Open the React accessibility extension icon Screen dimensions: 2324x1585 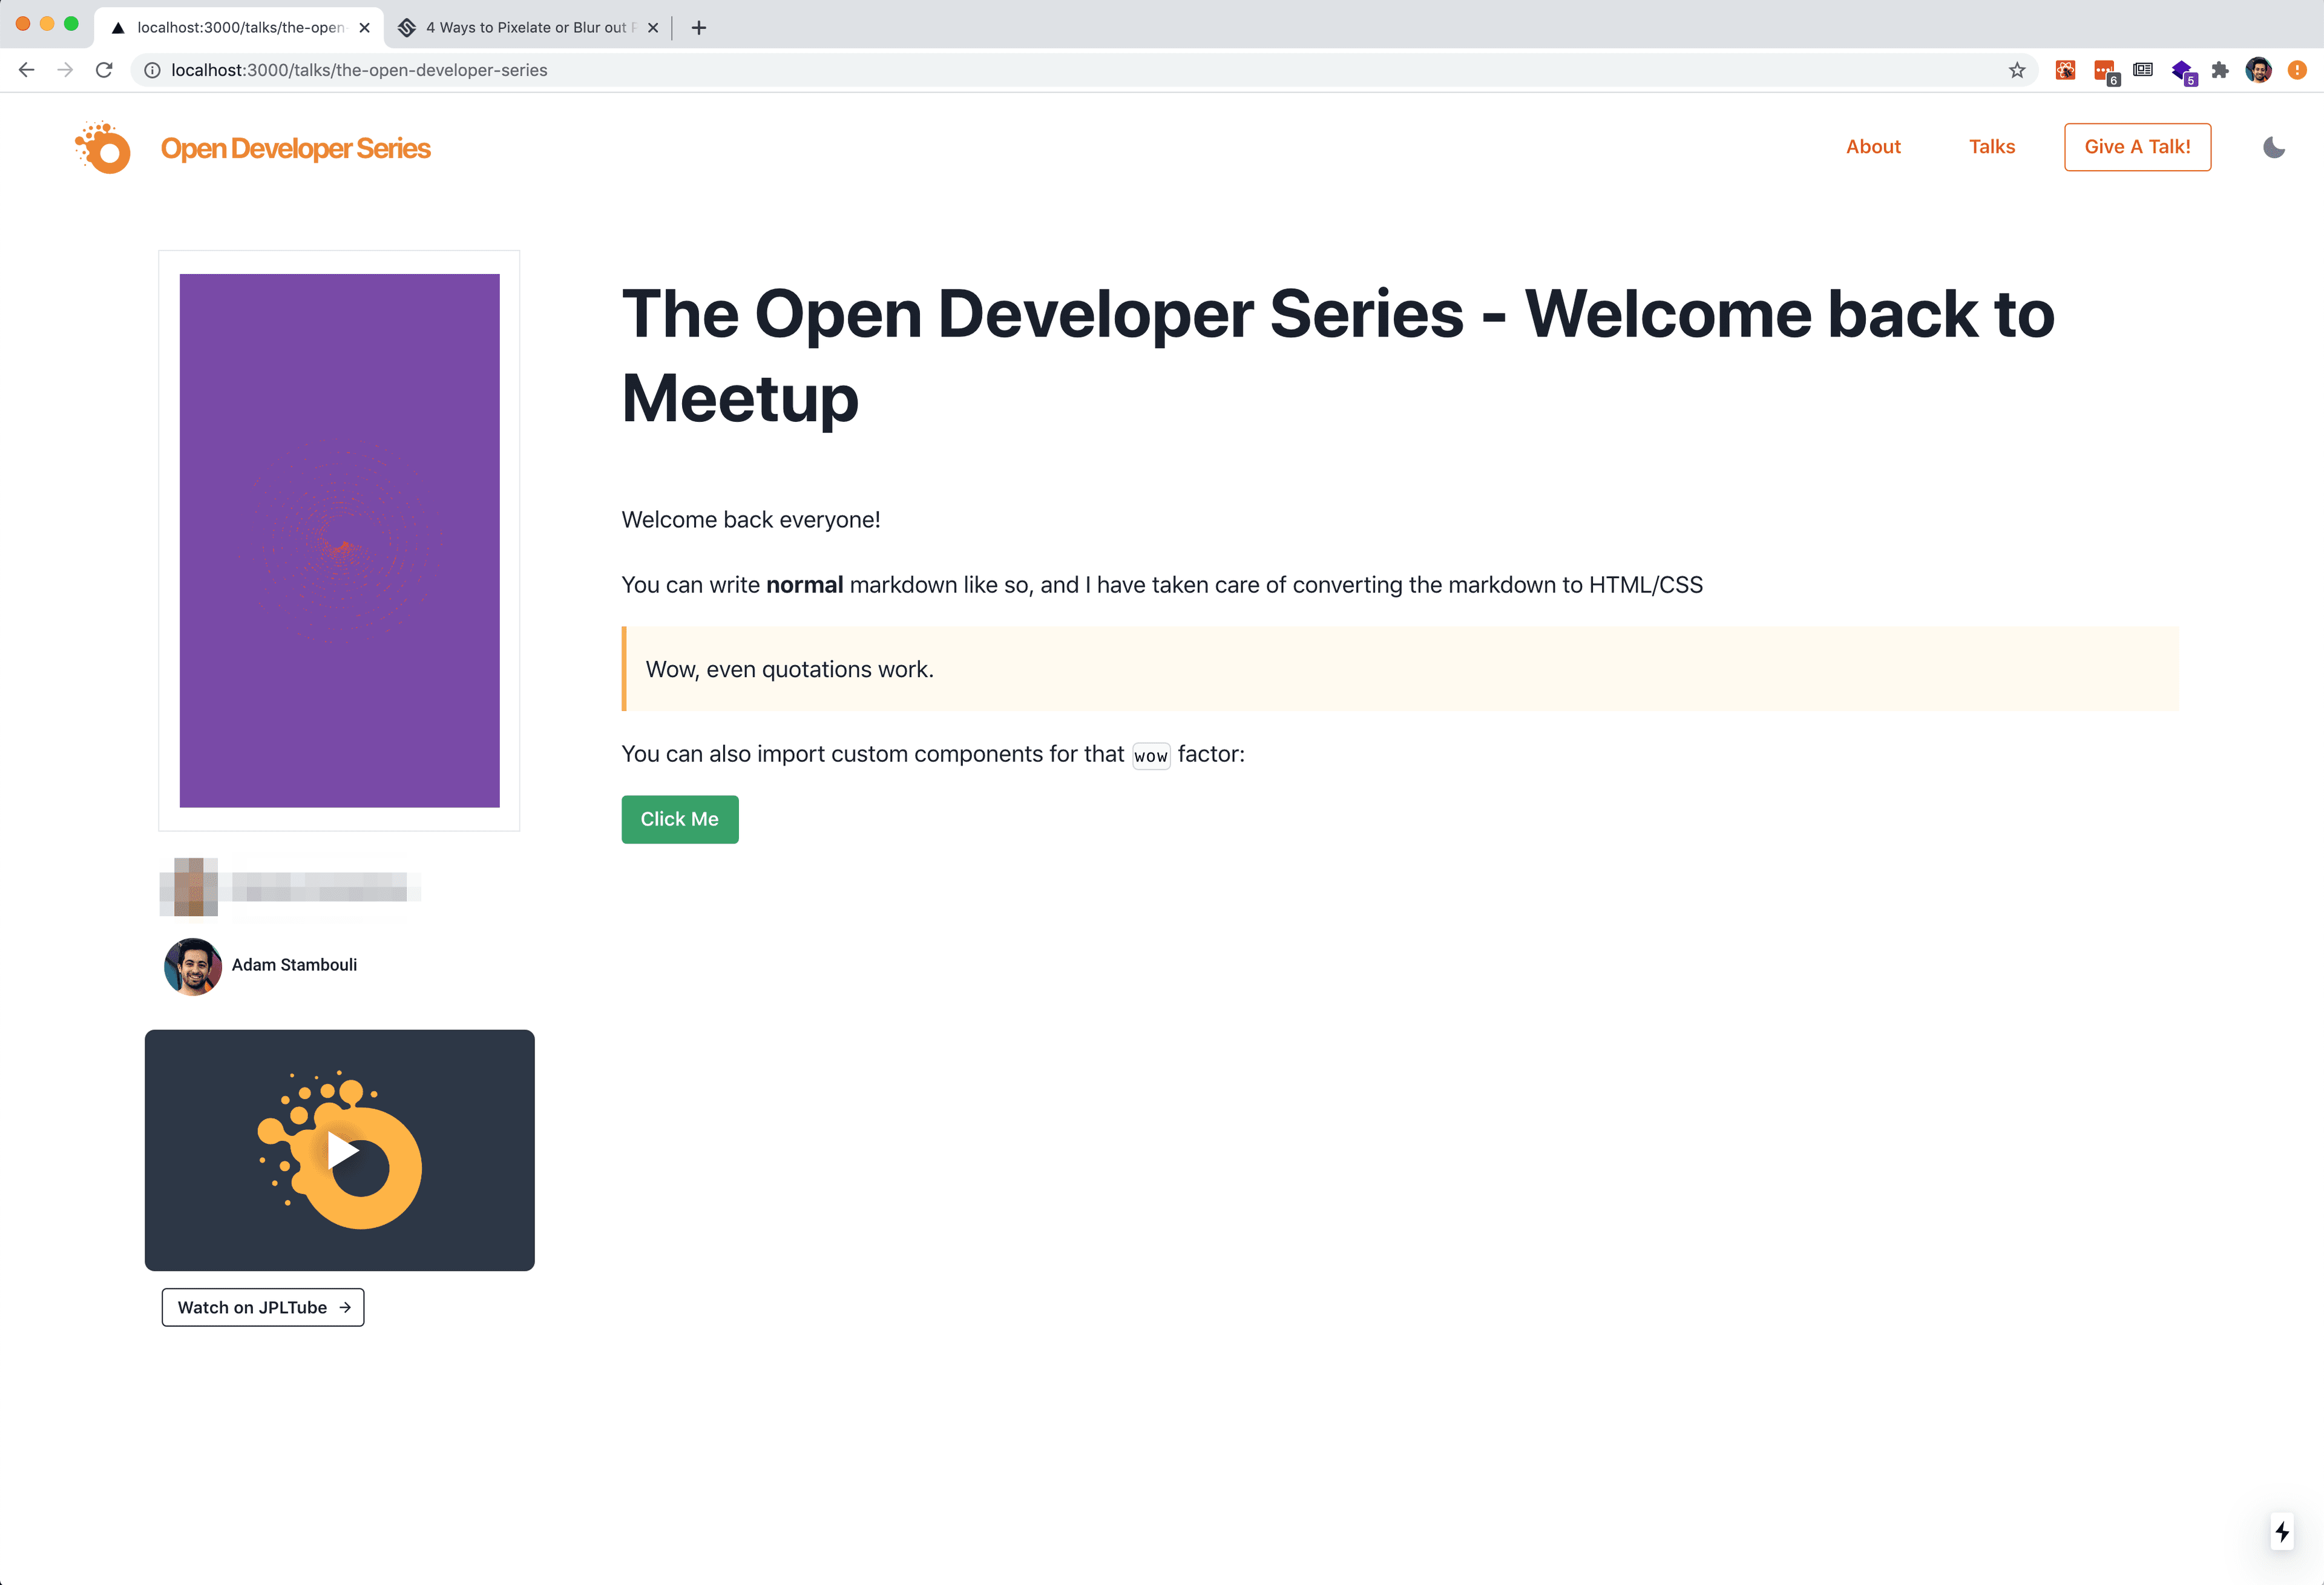coord(2065,70)
